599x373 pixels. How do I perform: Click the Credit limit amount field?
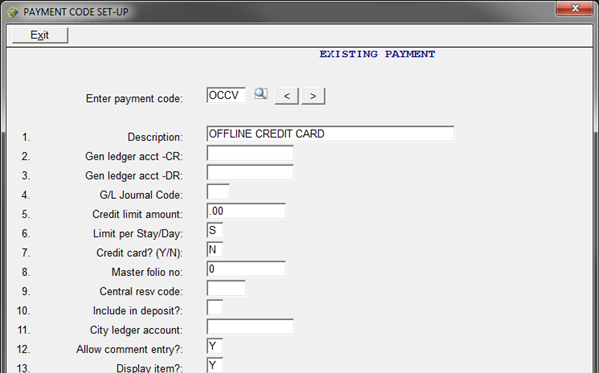(246, 211)
